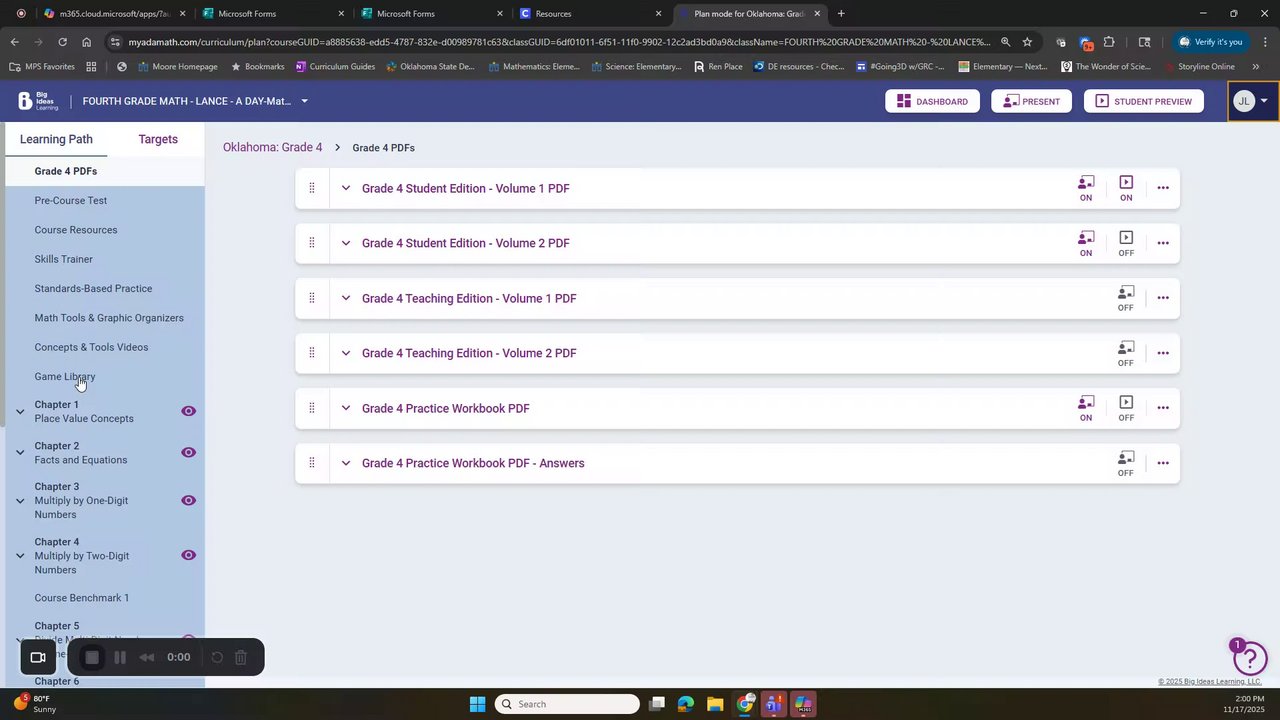This screenshot has width=1280, height=720.
Task: Switch to the Resources browser tab
Action: [590, 14]
